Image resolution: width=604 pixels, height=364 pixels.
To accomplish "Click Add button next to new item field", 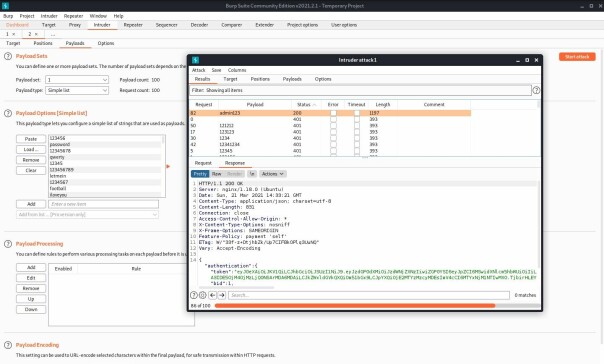I will coord(31,204).
